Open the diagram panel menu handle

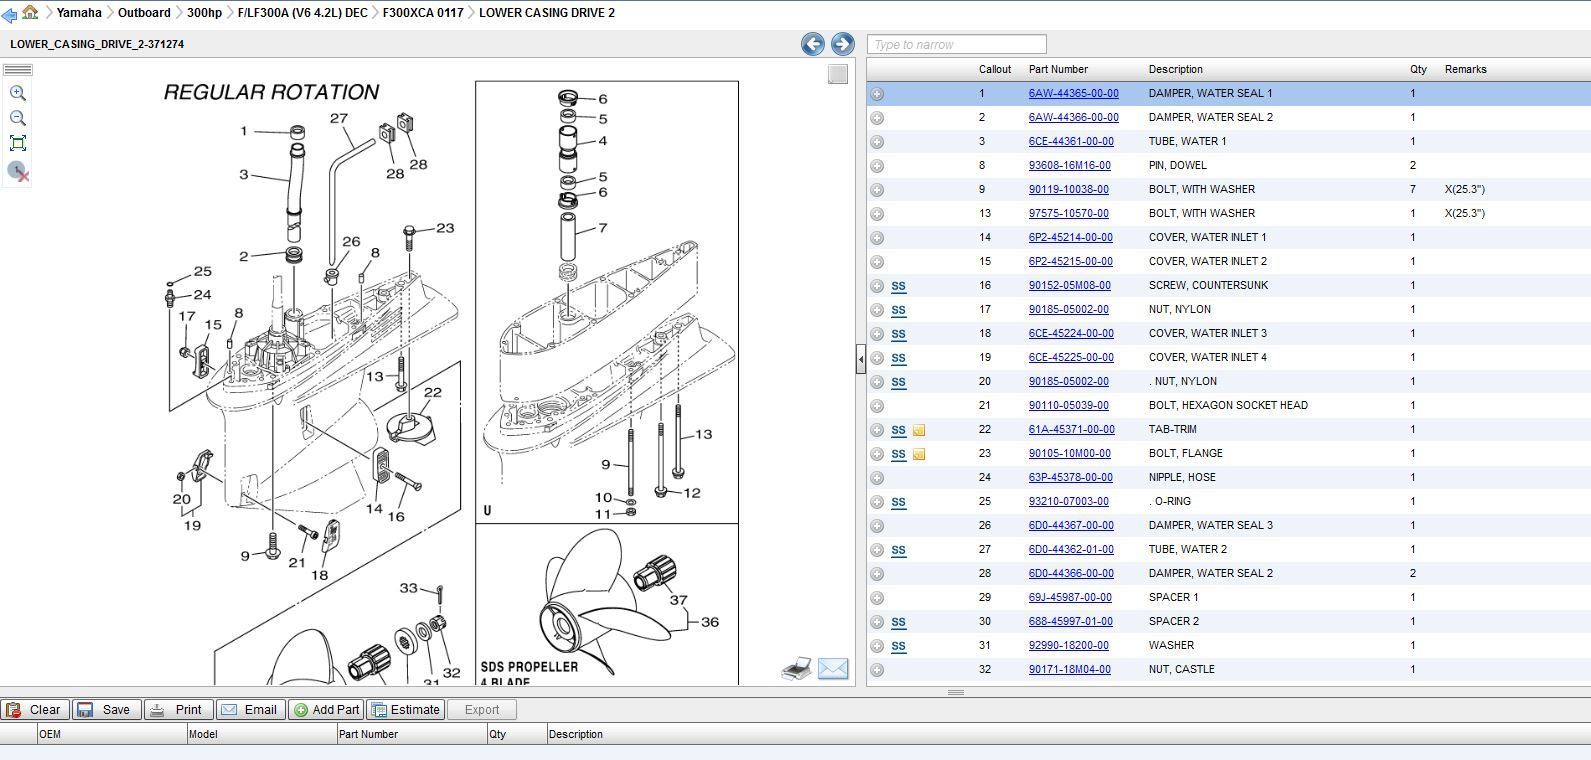(18, 70)
